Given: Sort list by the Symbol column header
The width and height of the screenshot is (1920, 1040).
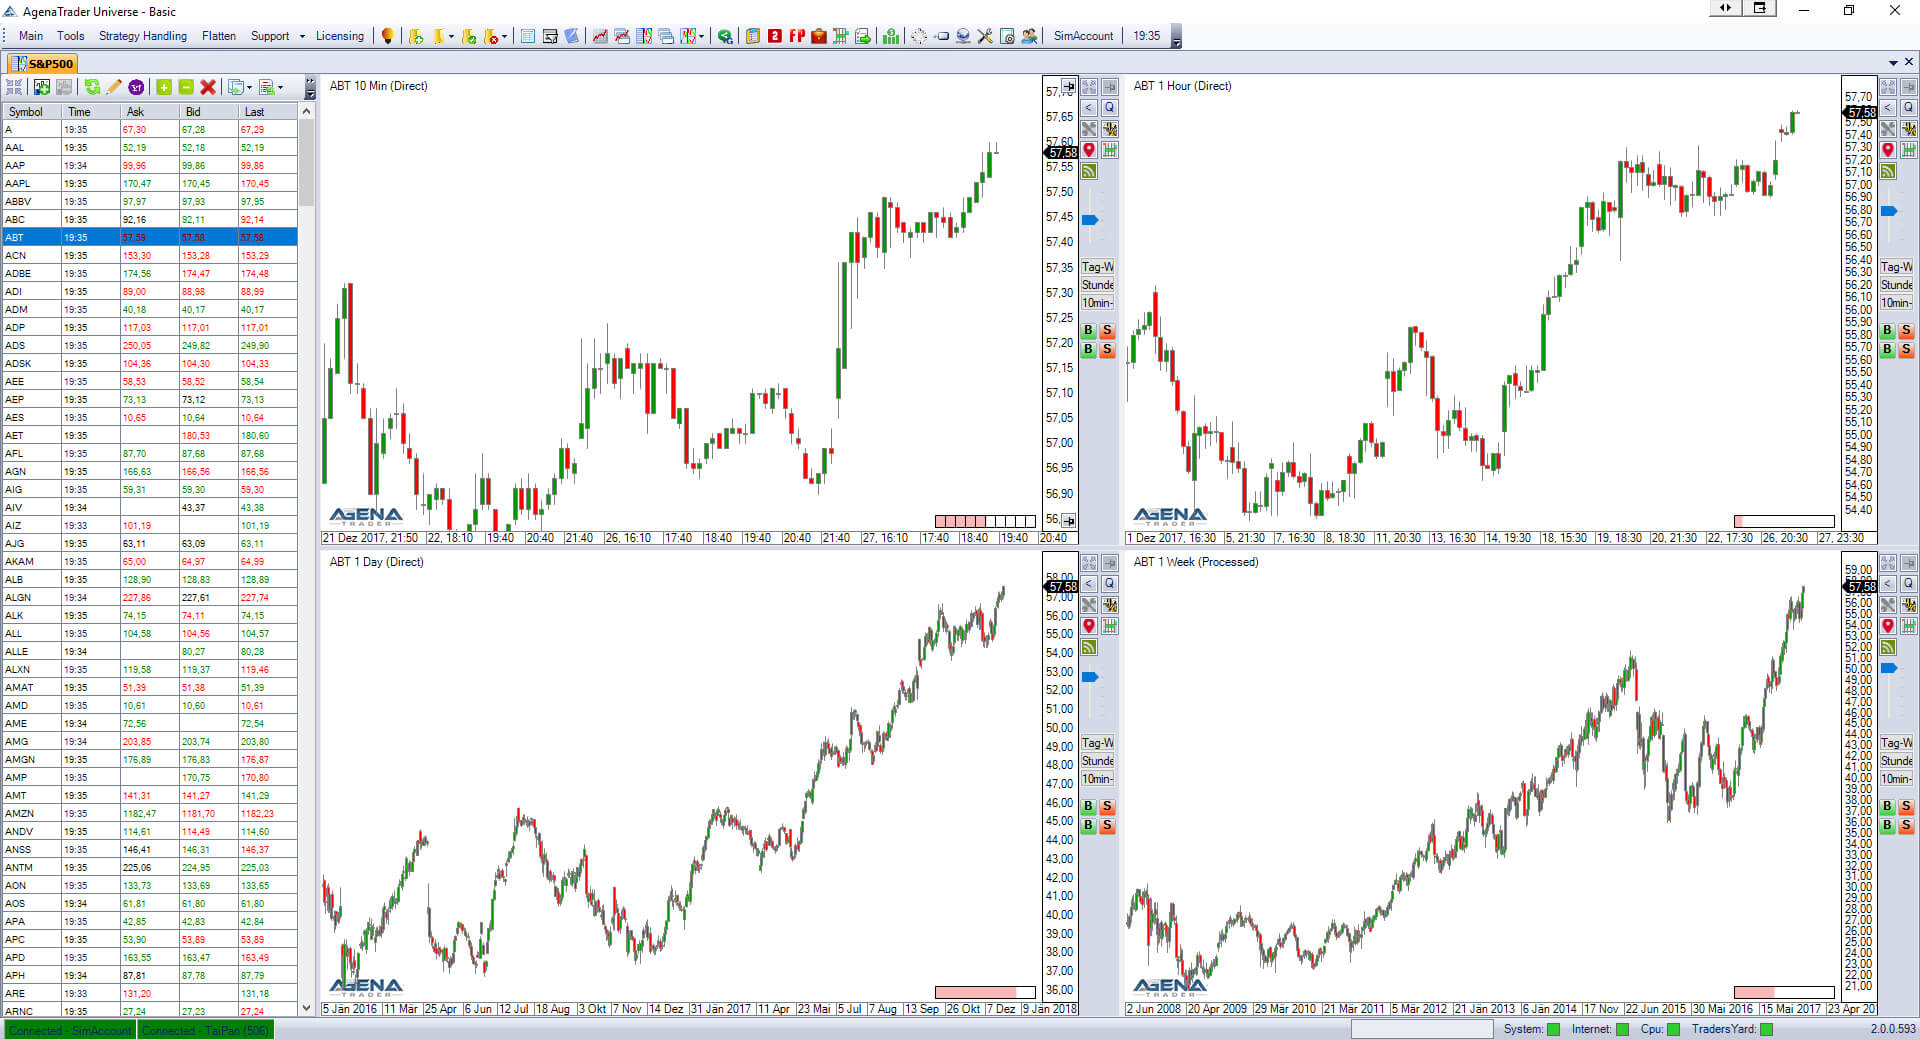Looking at the screenshot, I should (x=31, y=112).
